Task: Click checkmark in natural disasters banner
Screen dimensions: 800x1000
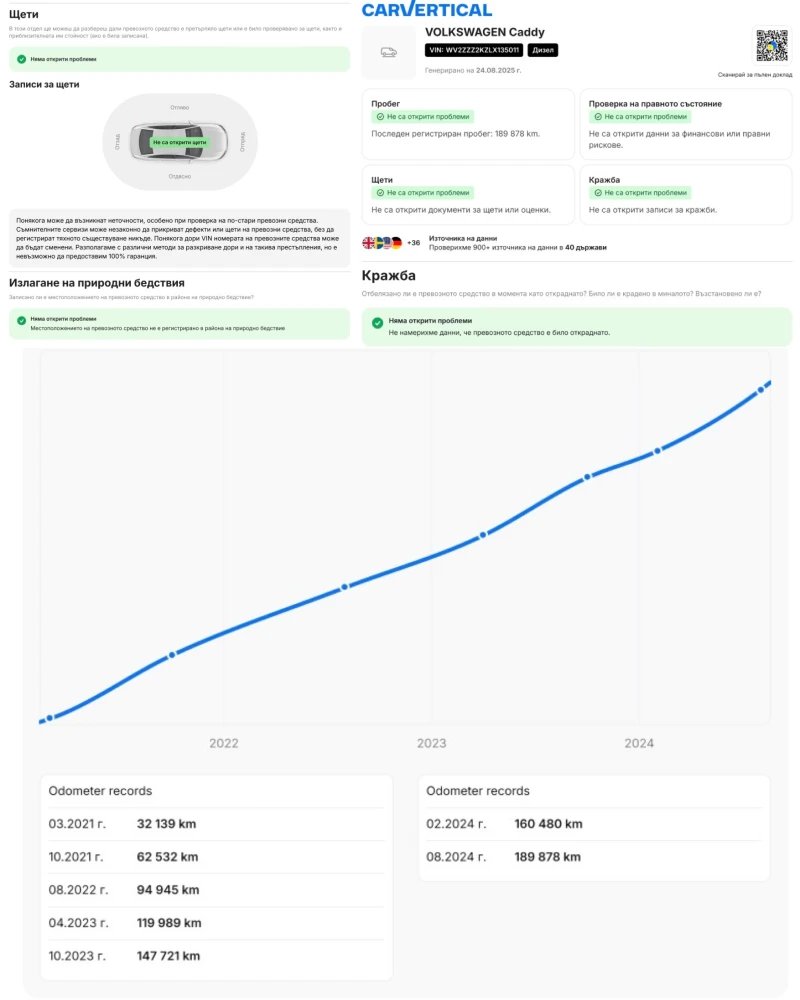Action: (x=22, y=323)
